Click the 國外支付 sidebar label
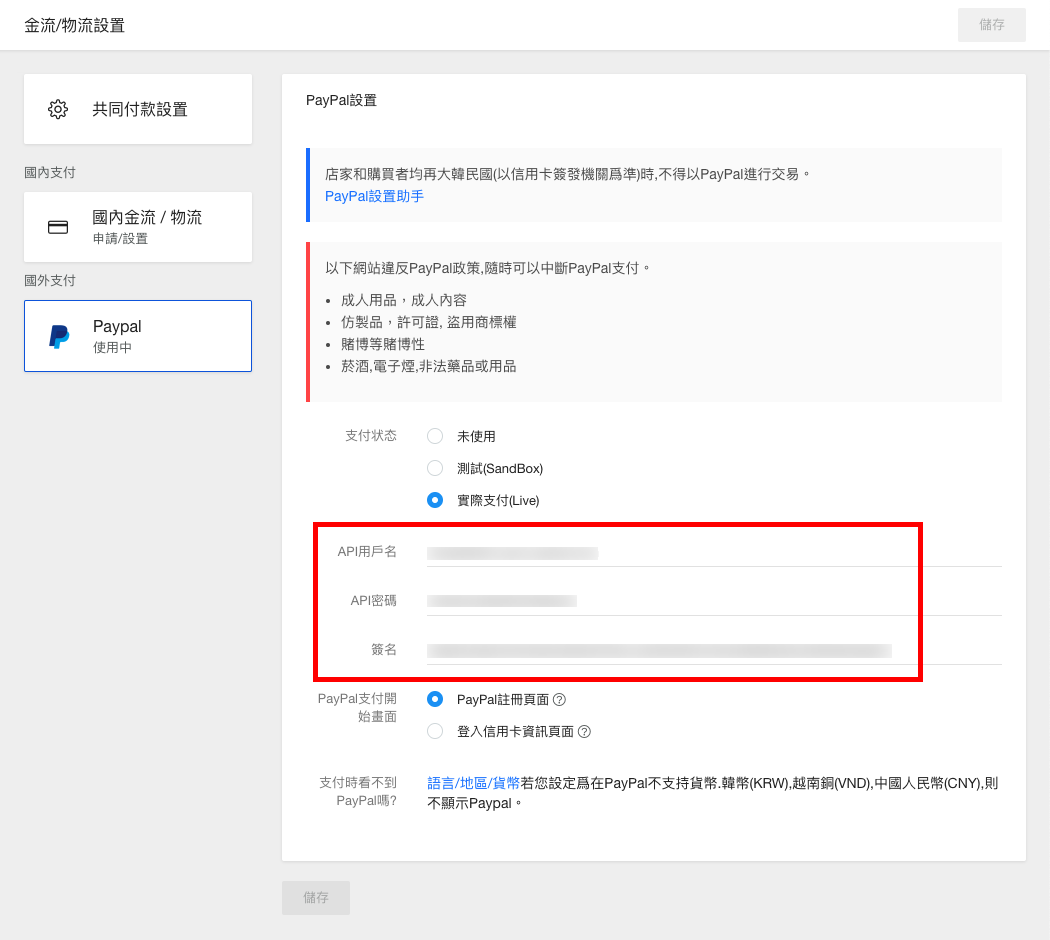1050x940 pixels. coord(50,281)
